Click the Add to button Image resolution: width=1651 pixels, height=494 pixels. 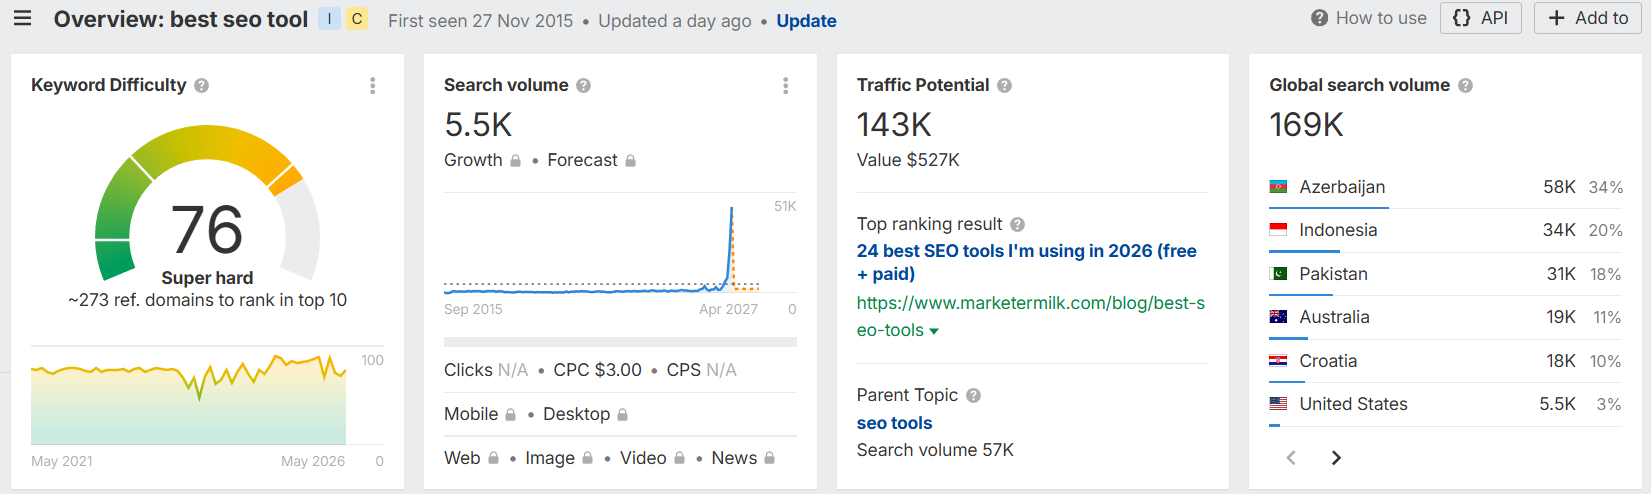click(x=1588, y=18)
